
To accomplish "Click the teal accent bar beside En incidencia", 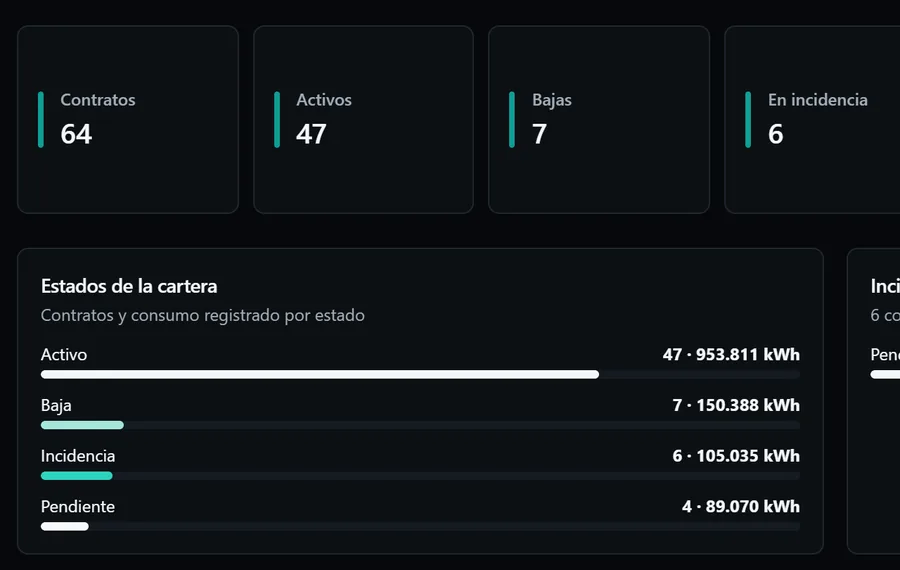I will click(748, 119).
